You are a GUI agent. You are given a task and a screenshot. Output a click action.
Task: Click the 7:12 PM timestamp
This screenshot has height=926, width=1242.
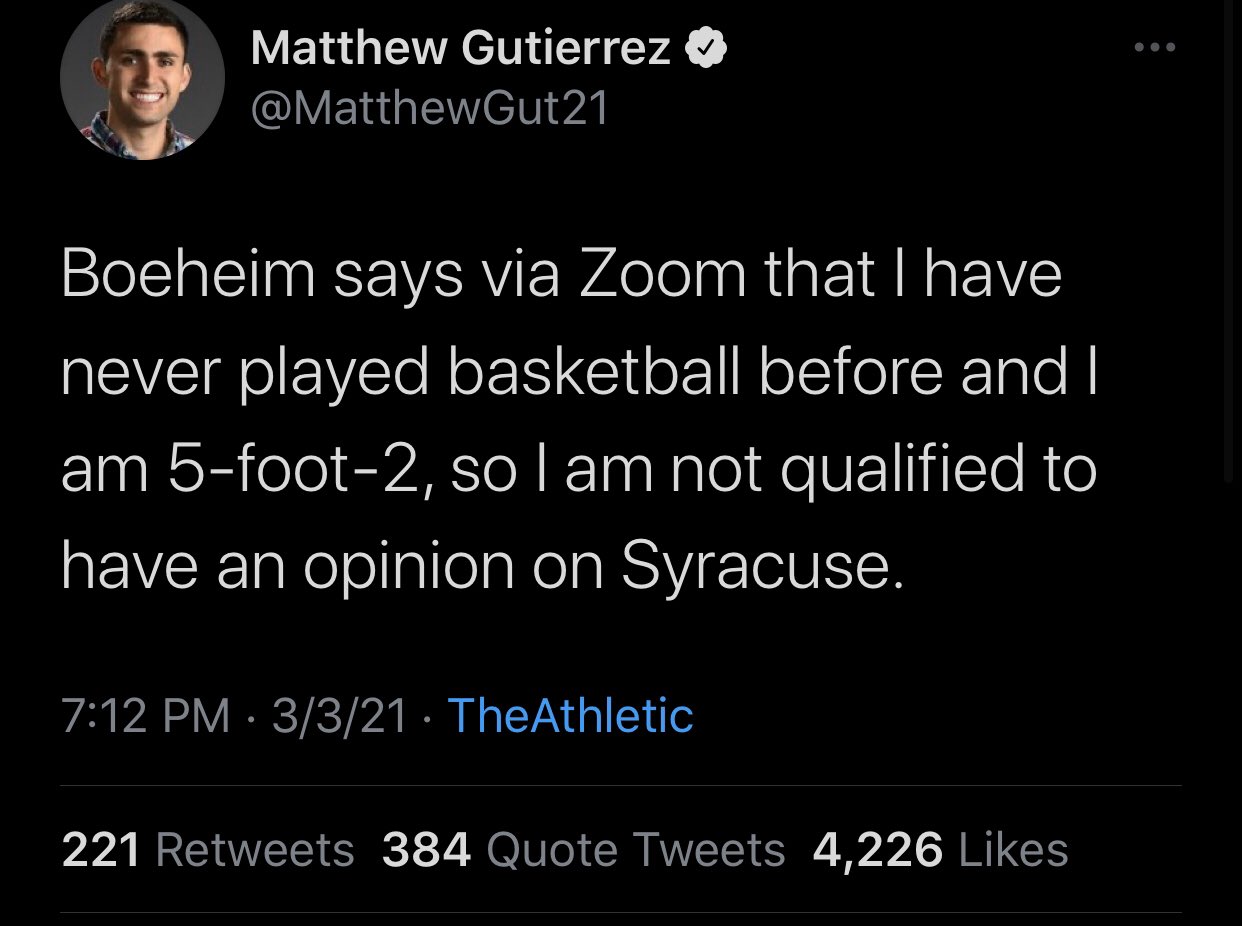(x=146, y=715)
